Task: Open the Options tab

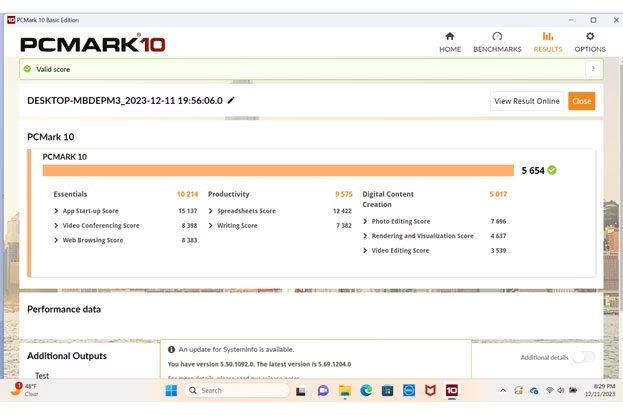Action: (x=590, y=42)
